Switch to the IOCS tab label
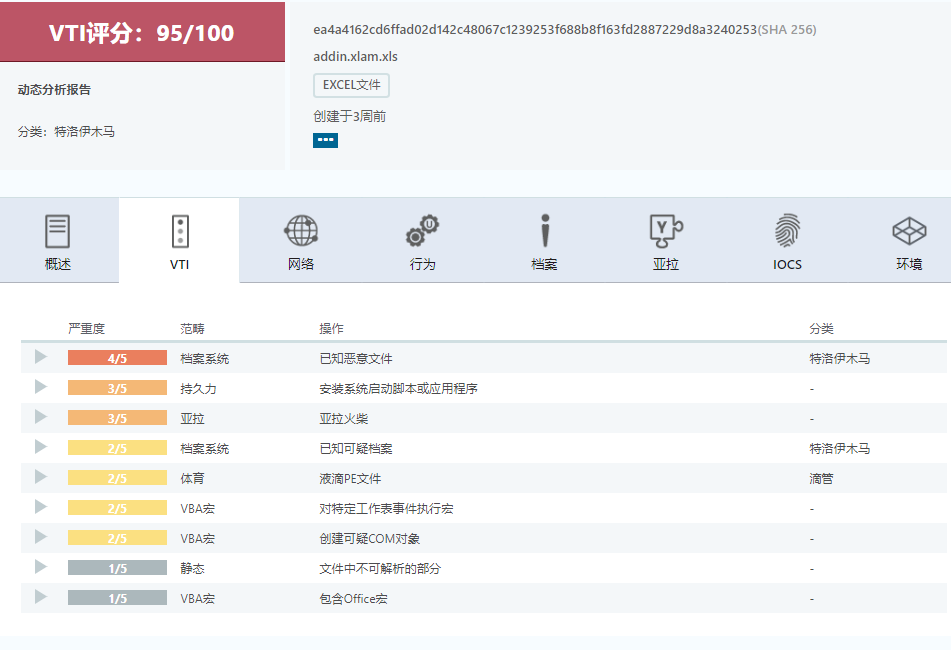951x650 pixels. point(787,264)
